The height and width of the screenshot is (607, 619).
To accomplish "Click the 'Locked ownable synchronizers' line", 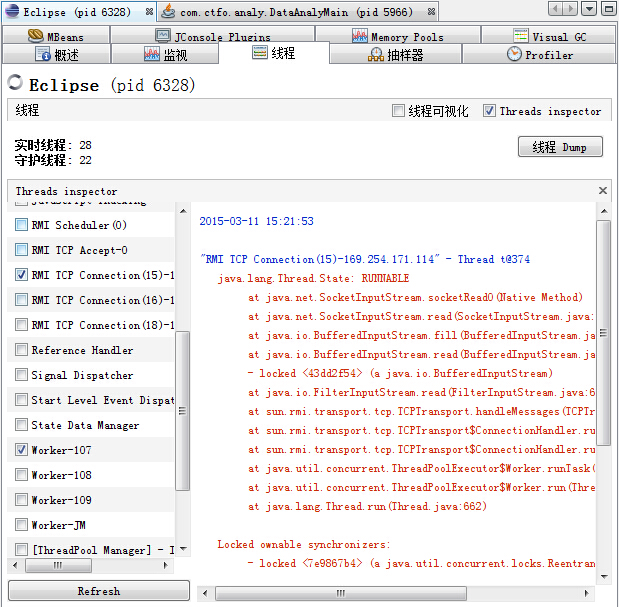I will click(x=304, y=544).
